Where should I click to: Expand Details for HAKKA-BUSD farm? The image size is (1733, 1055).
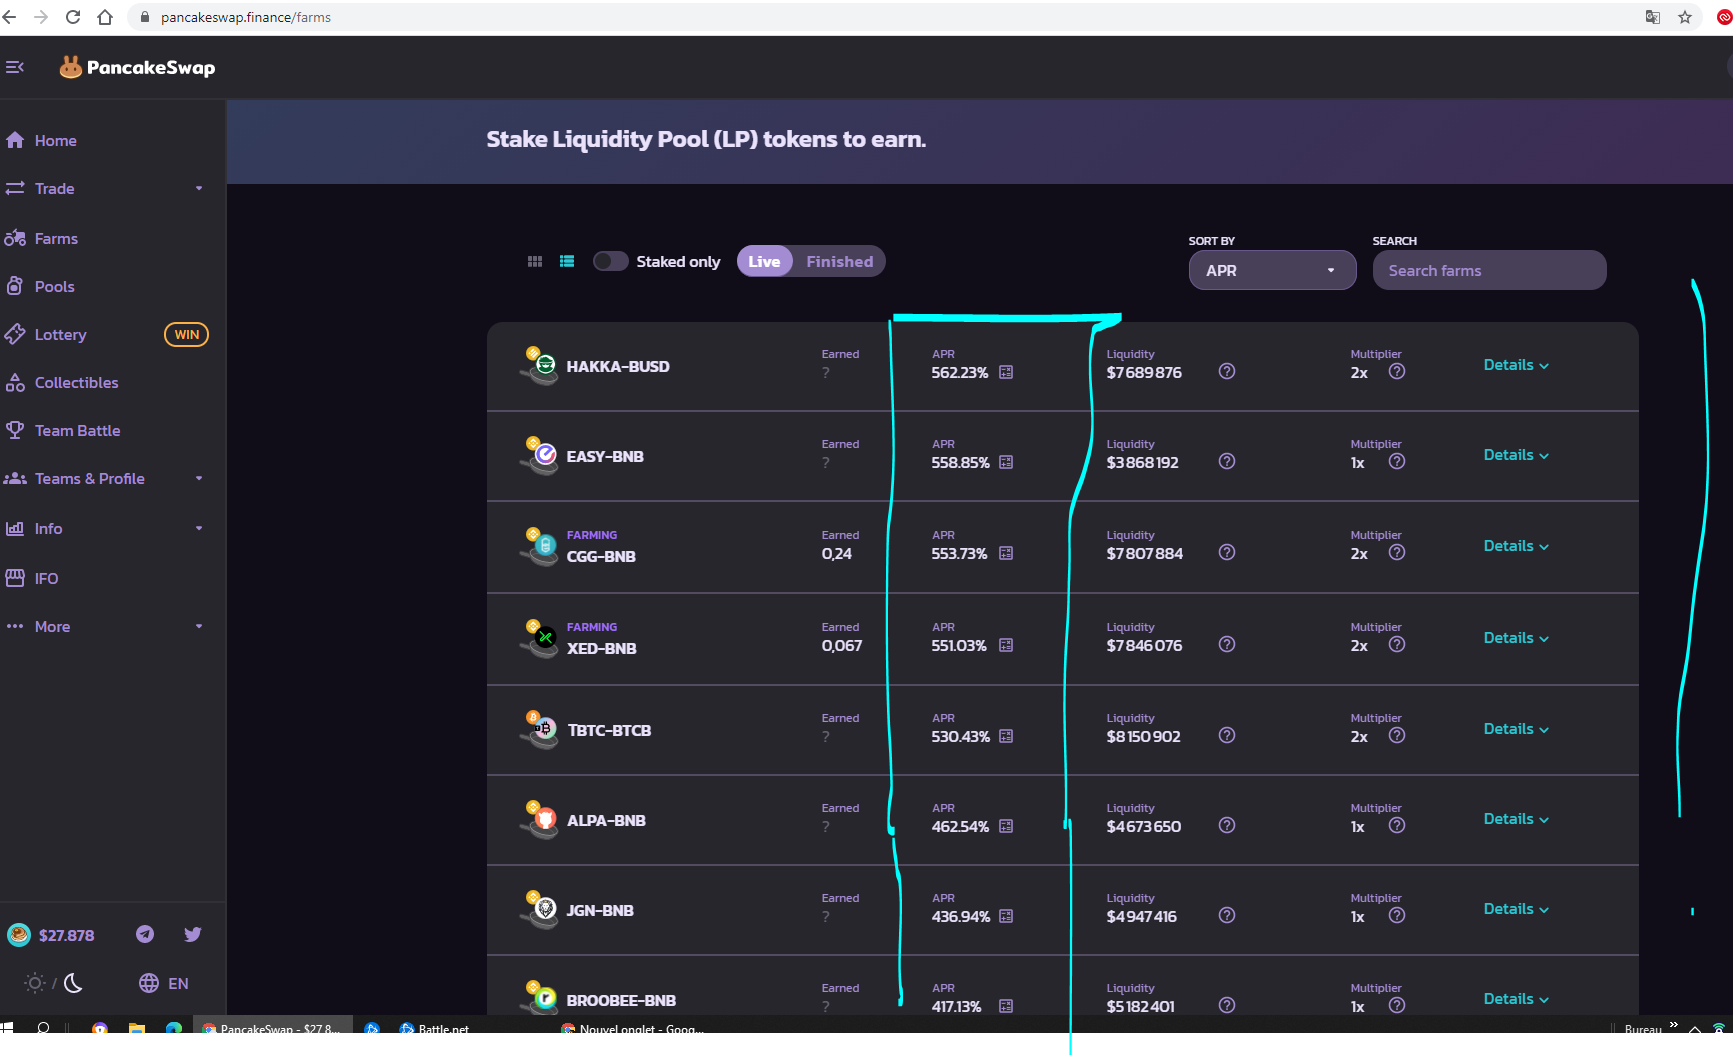[1516, 365]
